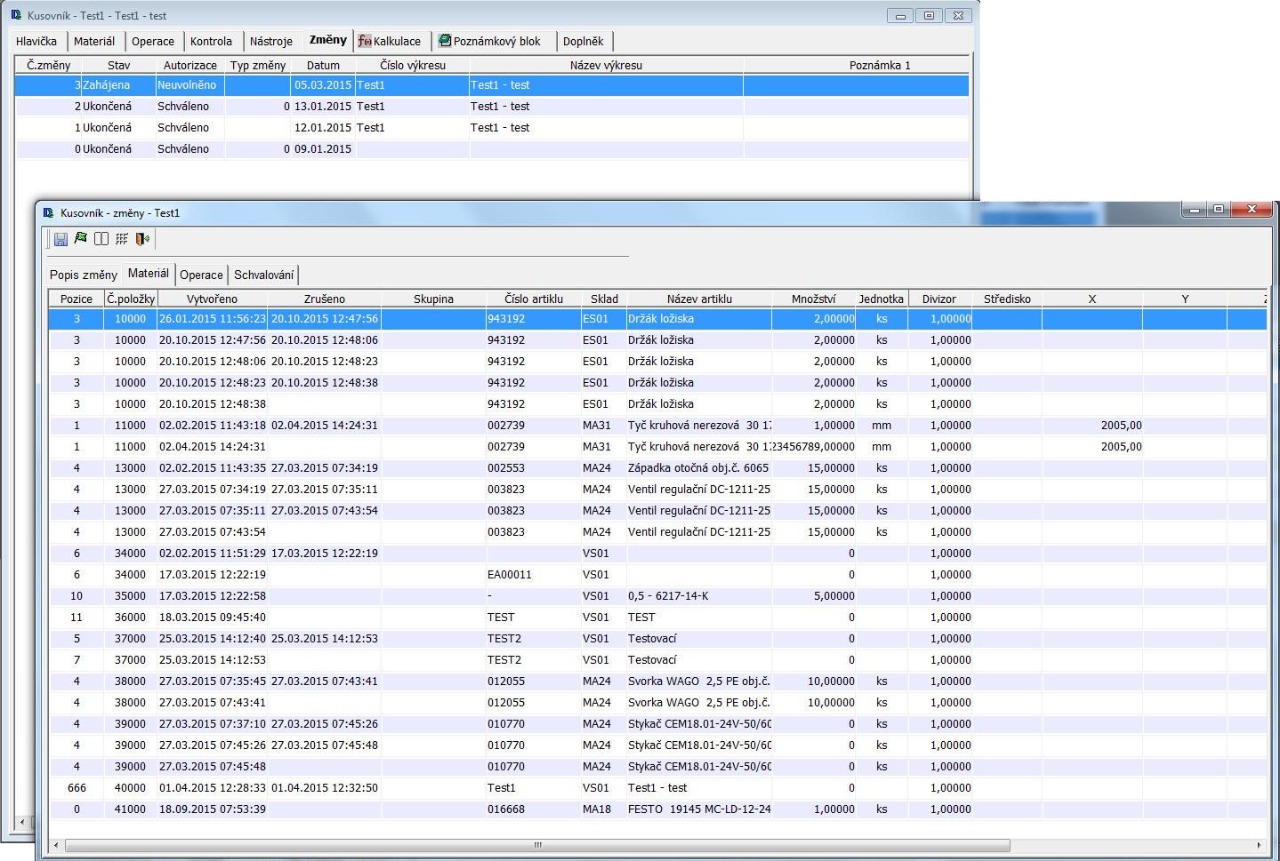Open the Kalkulace tab with formula icon
Screen dimensions: 1280x861
(x=391, y=41)
